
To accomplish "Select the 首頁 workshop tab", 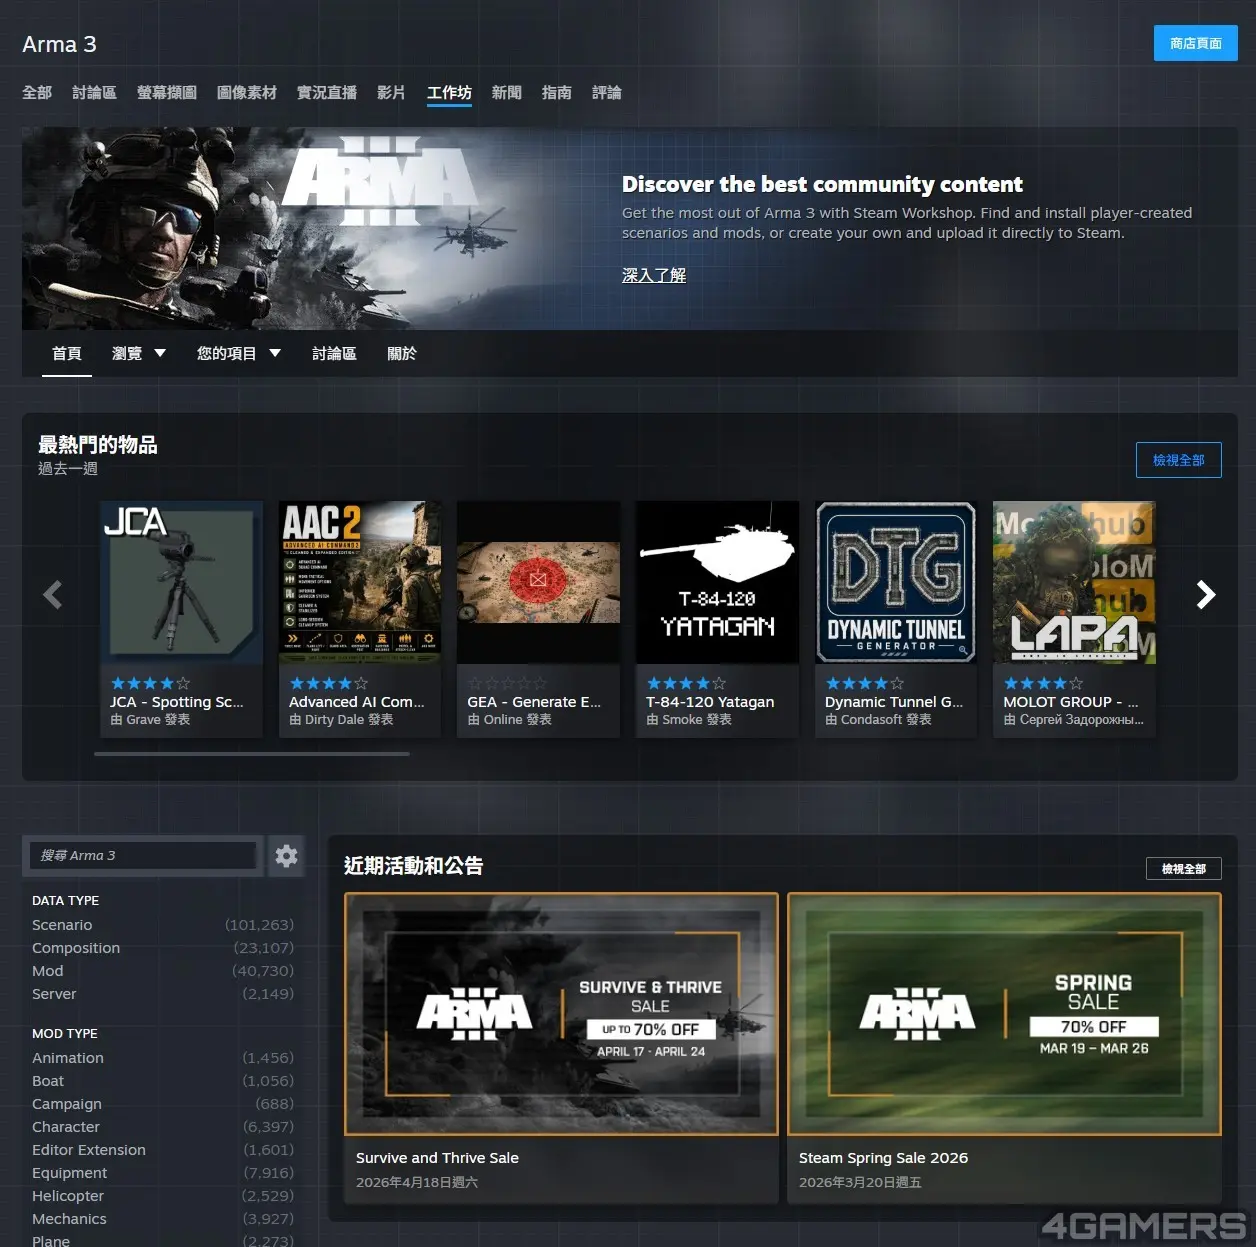I will [x=67, y=353].
